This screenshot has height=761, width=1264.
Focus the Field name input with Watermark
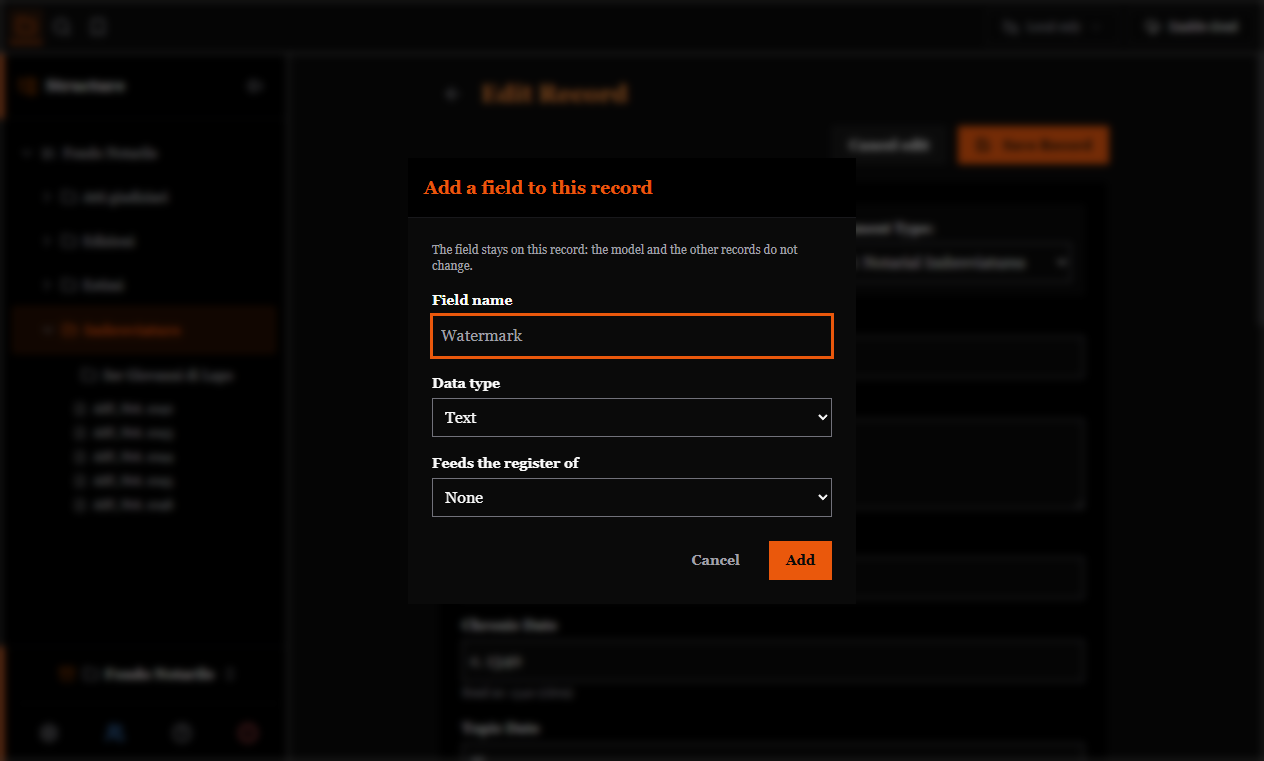631,336
